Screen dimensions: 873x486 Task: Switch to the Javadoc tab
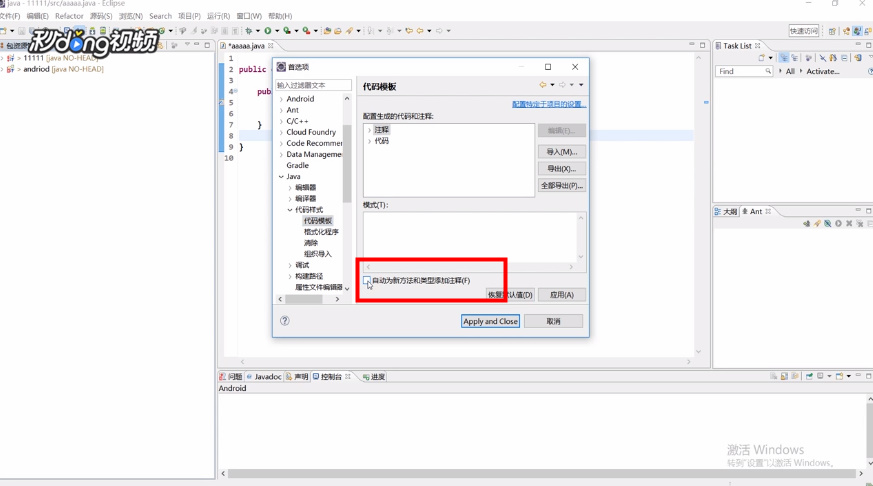tap(264, 377)
